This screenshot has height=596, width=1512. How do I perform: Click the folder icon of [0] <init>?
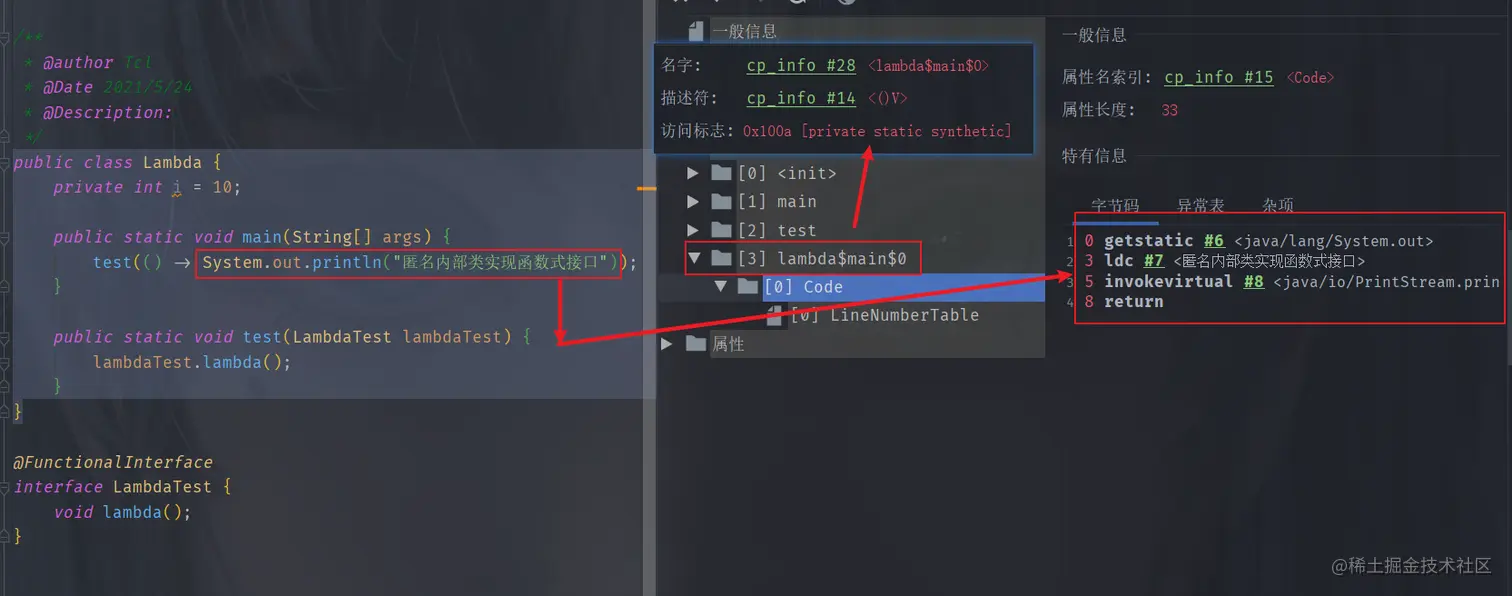[721, 173]
